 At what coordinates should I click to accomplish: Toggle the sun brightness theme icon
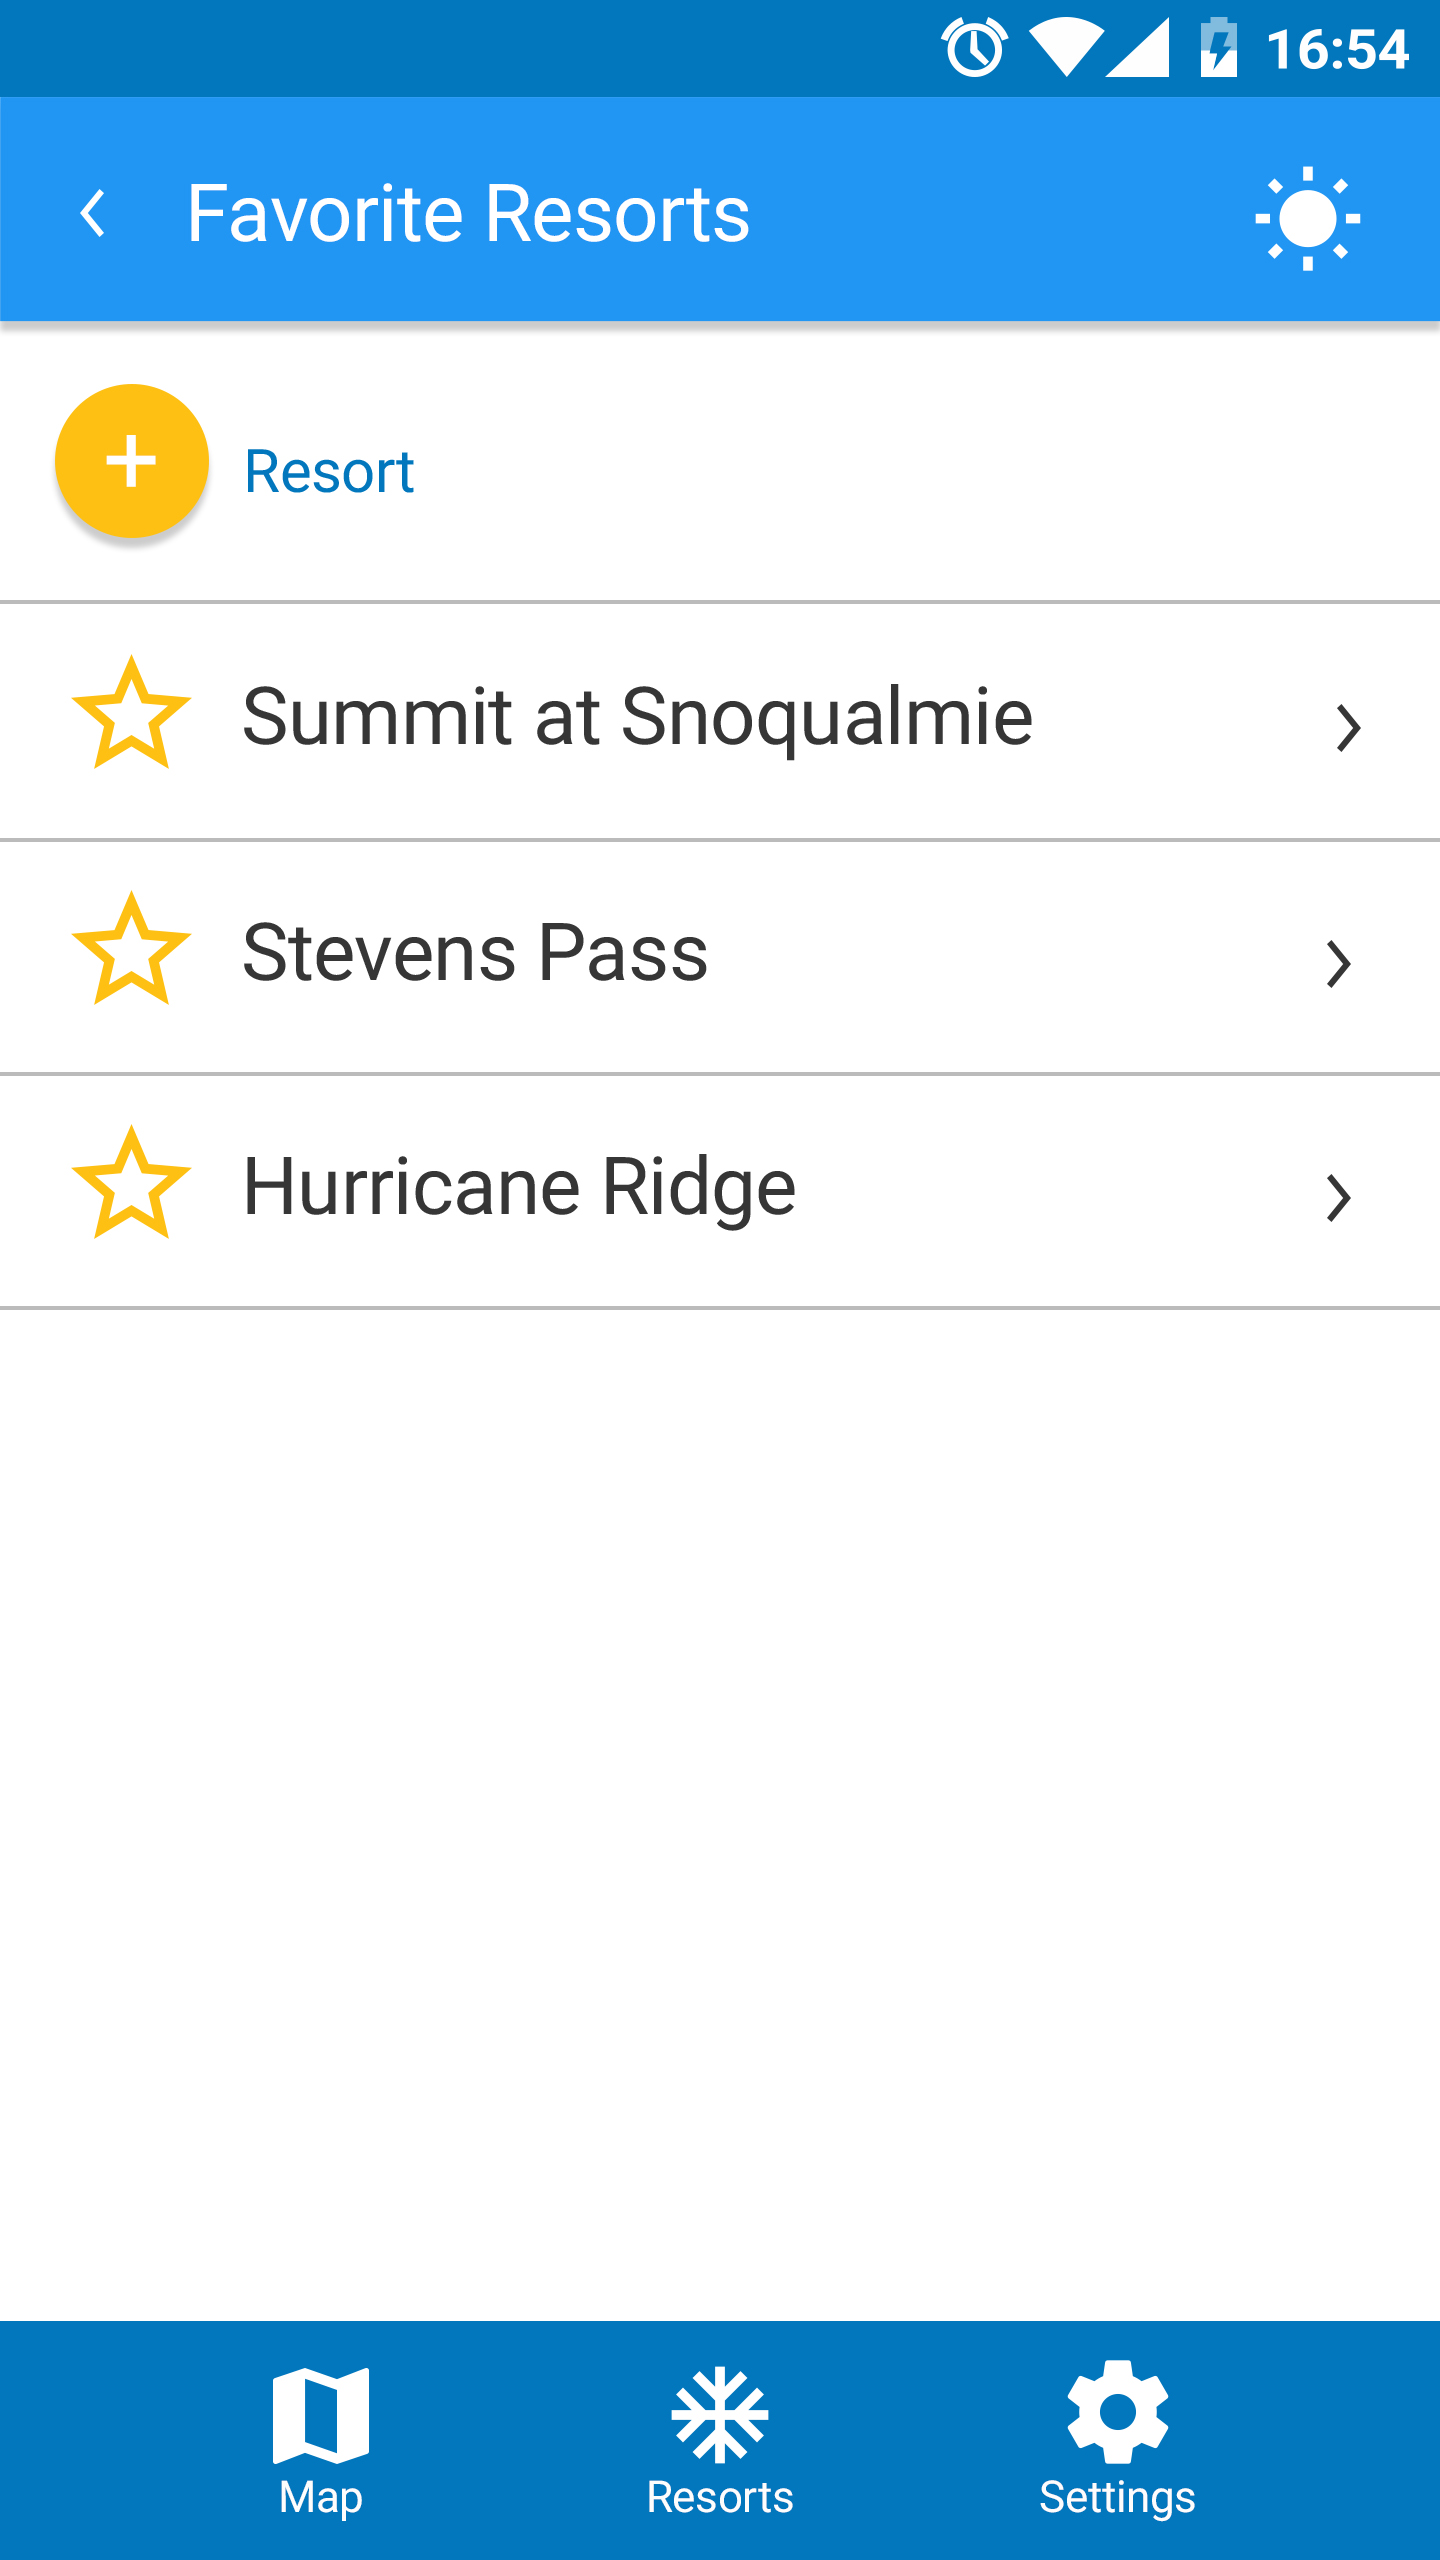coord(1307,218)
